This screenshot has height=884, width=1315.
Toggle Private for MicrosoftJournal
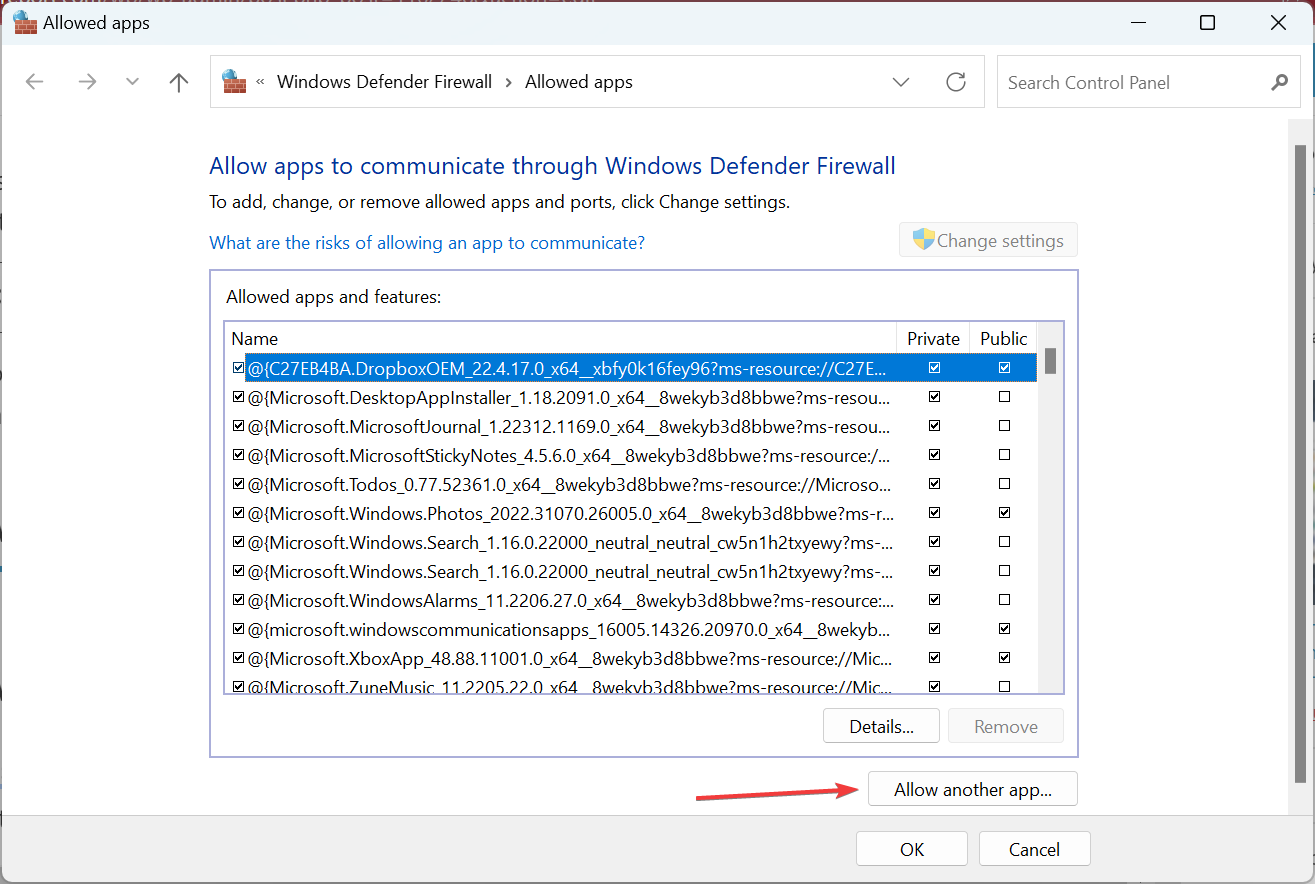[934, 426]
